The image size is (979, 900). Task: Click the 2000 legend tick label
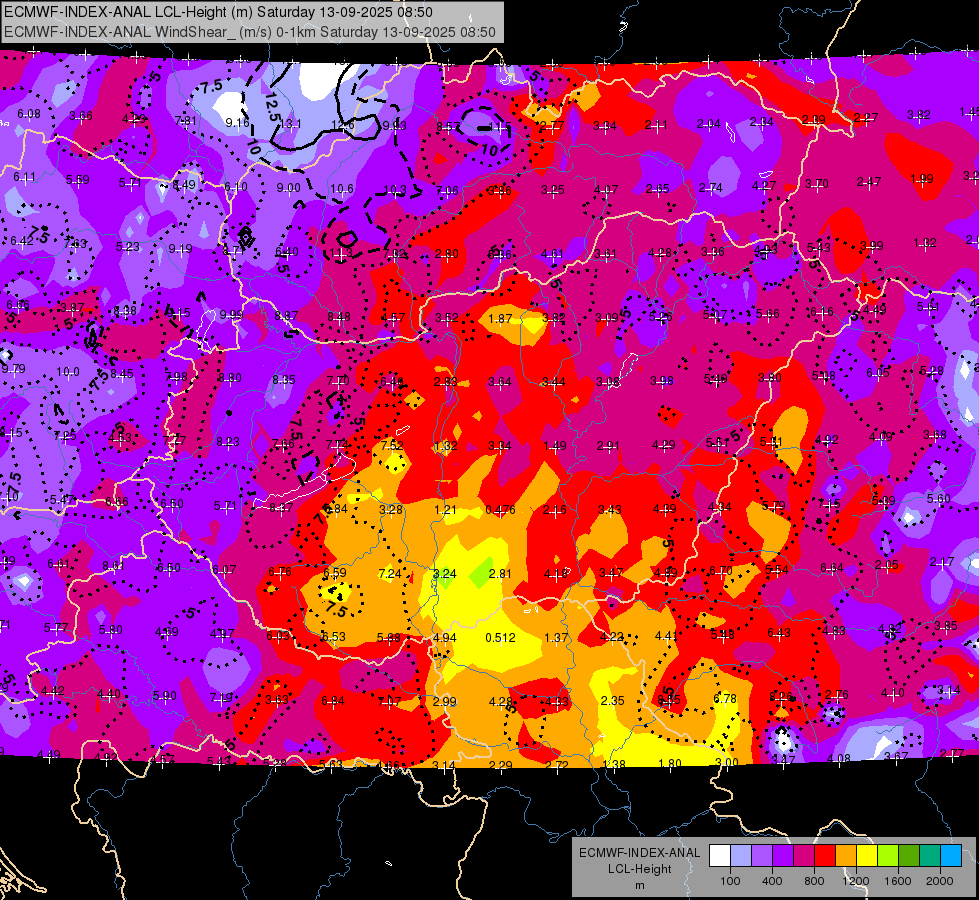(940, 881)
